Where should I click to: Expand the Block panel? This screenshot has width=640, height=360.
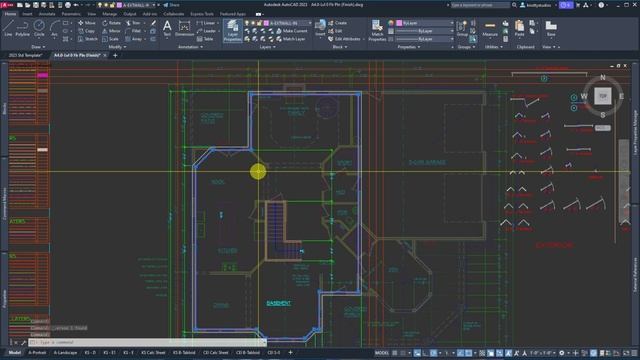(x=340, y=47)
